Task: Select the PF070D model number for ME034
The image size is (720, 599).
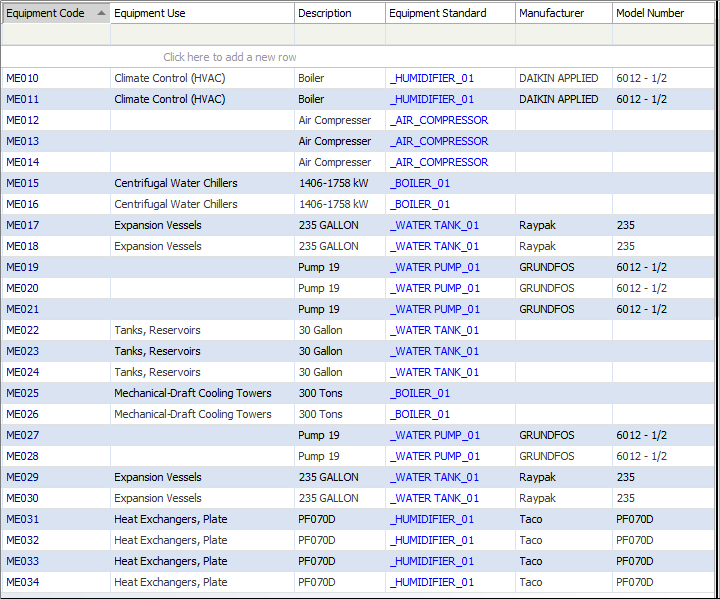Action: pos(635,582)
